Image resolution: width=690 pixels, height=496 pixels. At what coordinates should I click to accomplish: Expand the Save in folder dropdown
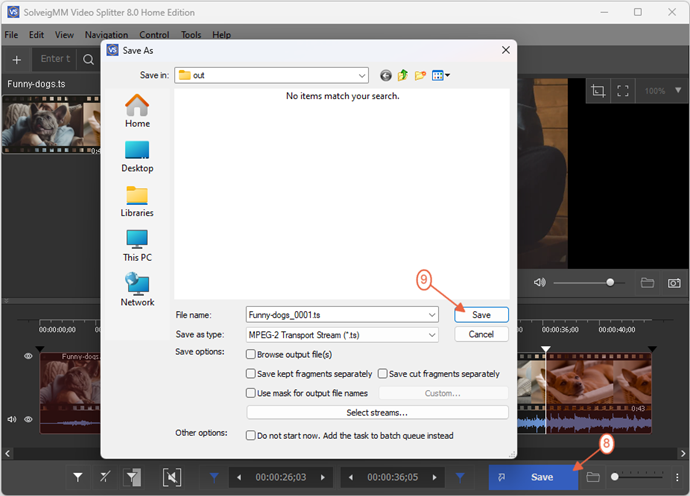[362, 76]
